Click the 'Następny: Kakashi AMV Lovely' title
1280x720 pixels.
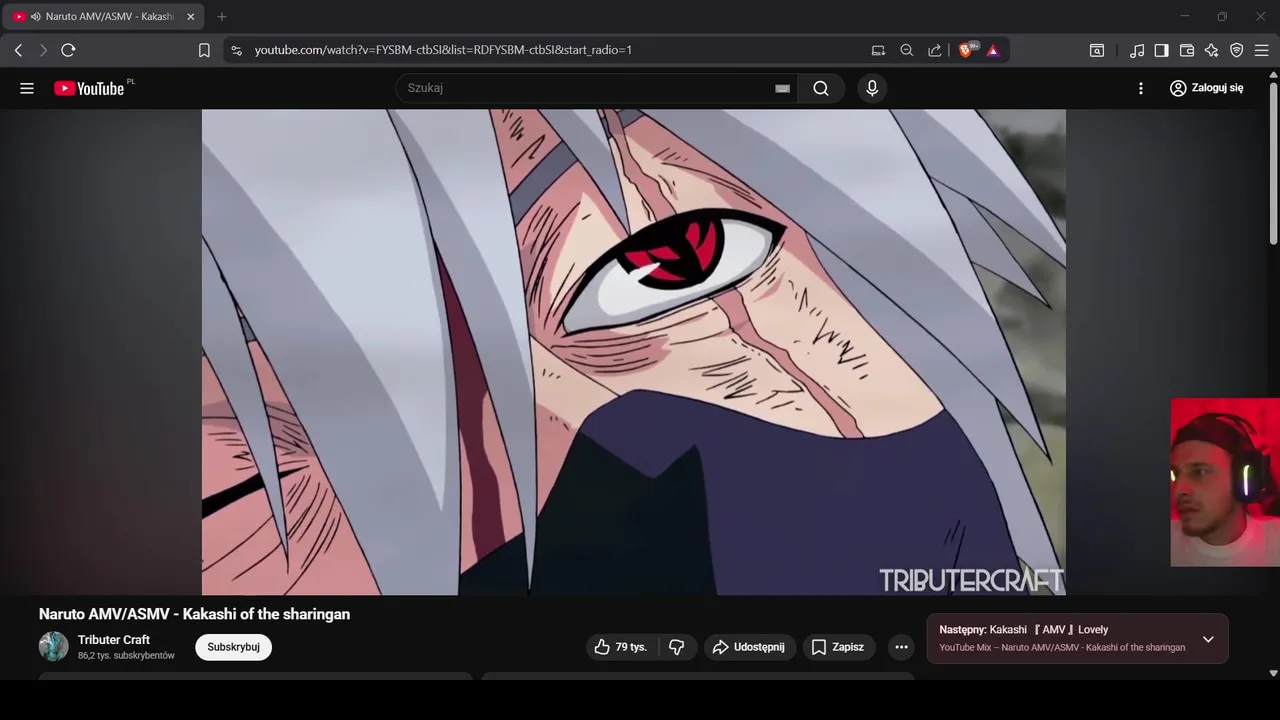tap(1023, 630)
